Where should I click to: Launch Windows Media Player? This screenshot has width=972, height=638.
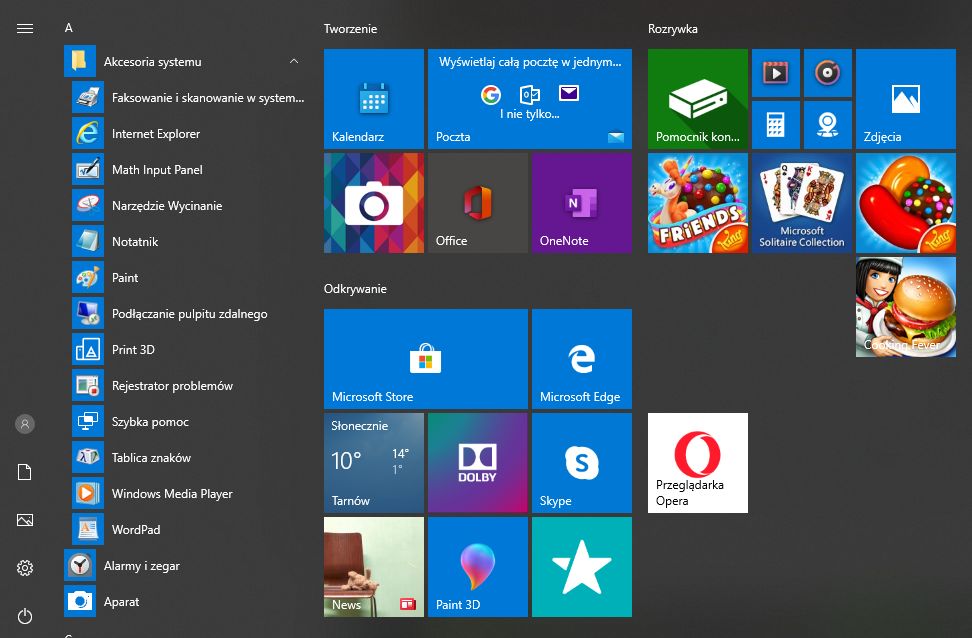pyautogui.click(x=188, y=493)
